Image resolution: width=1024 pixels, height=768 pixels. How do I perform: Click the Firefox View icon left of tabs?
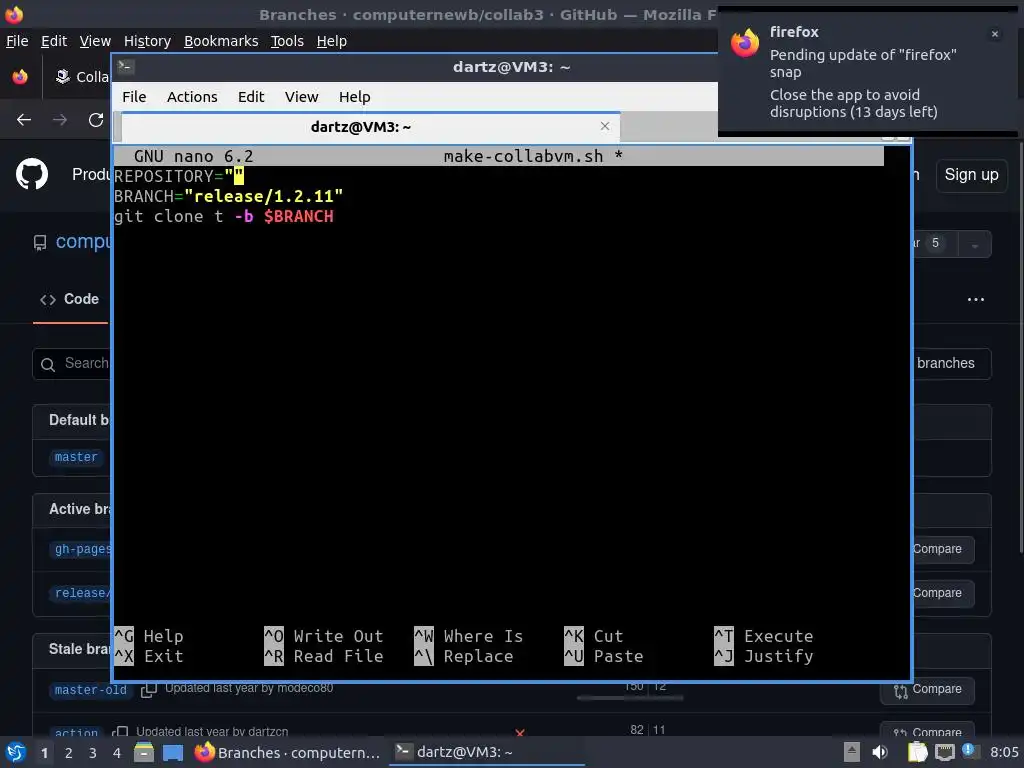click(20, 76)
